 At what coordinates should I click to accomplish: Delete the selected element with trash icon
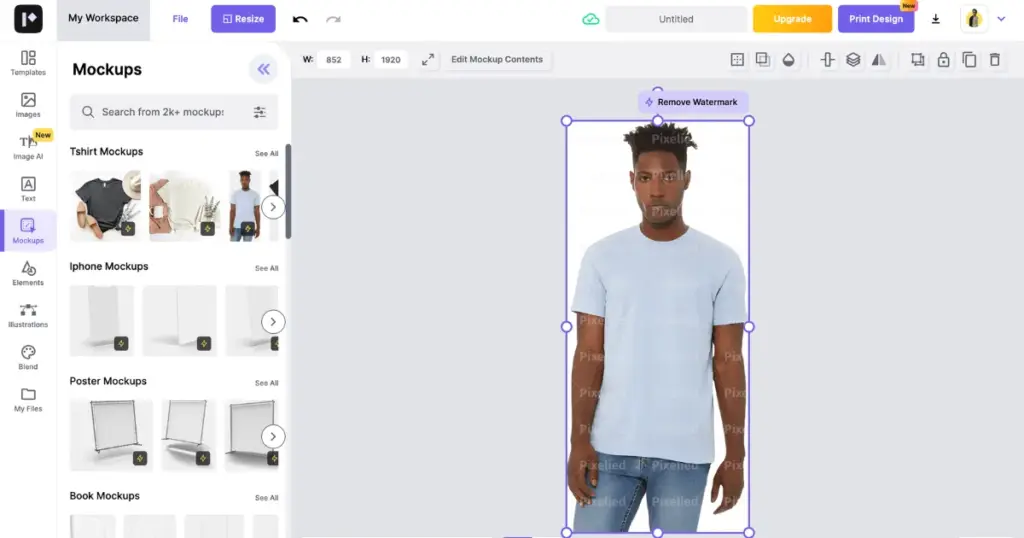point(995,59)
